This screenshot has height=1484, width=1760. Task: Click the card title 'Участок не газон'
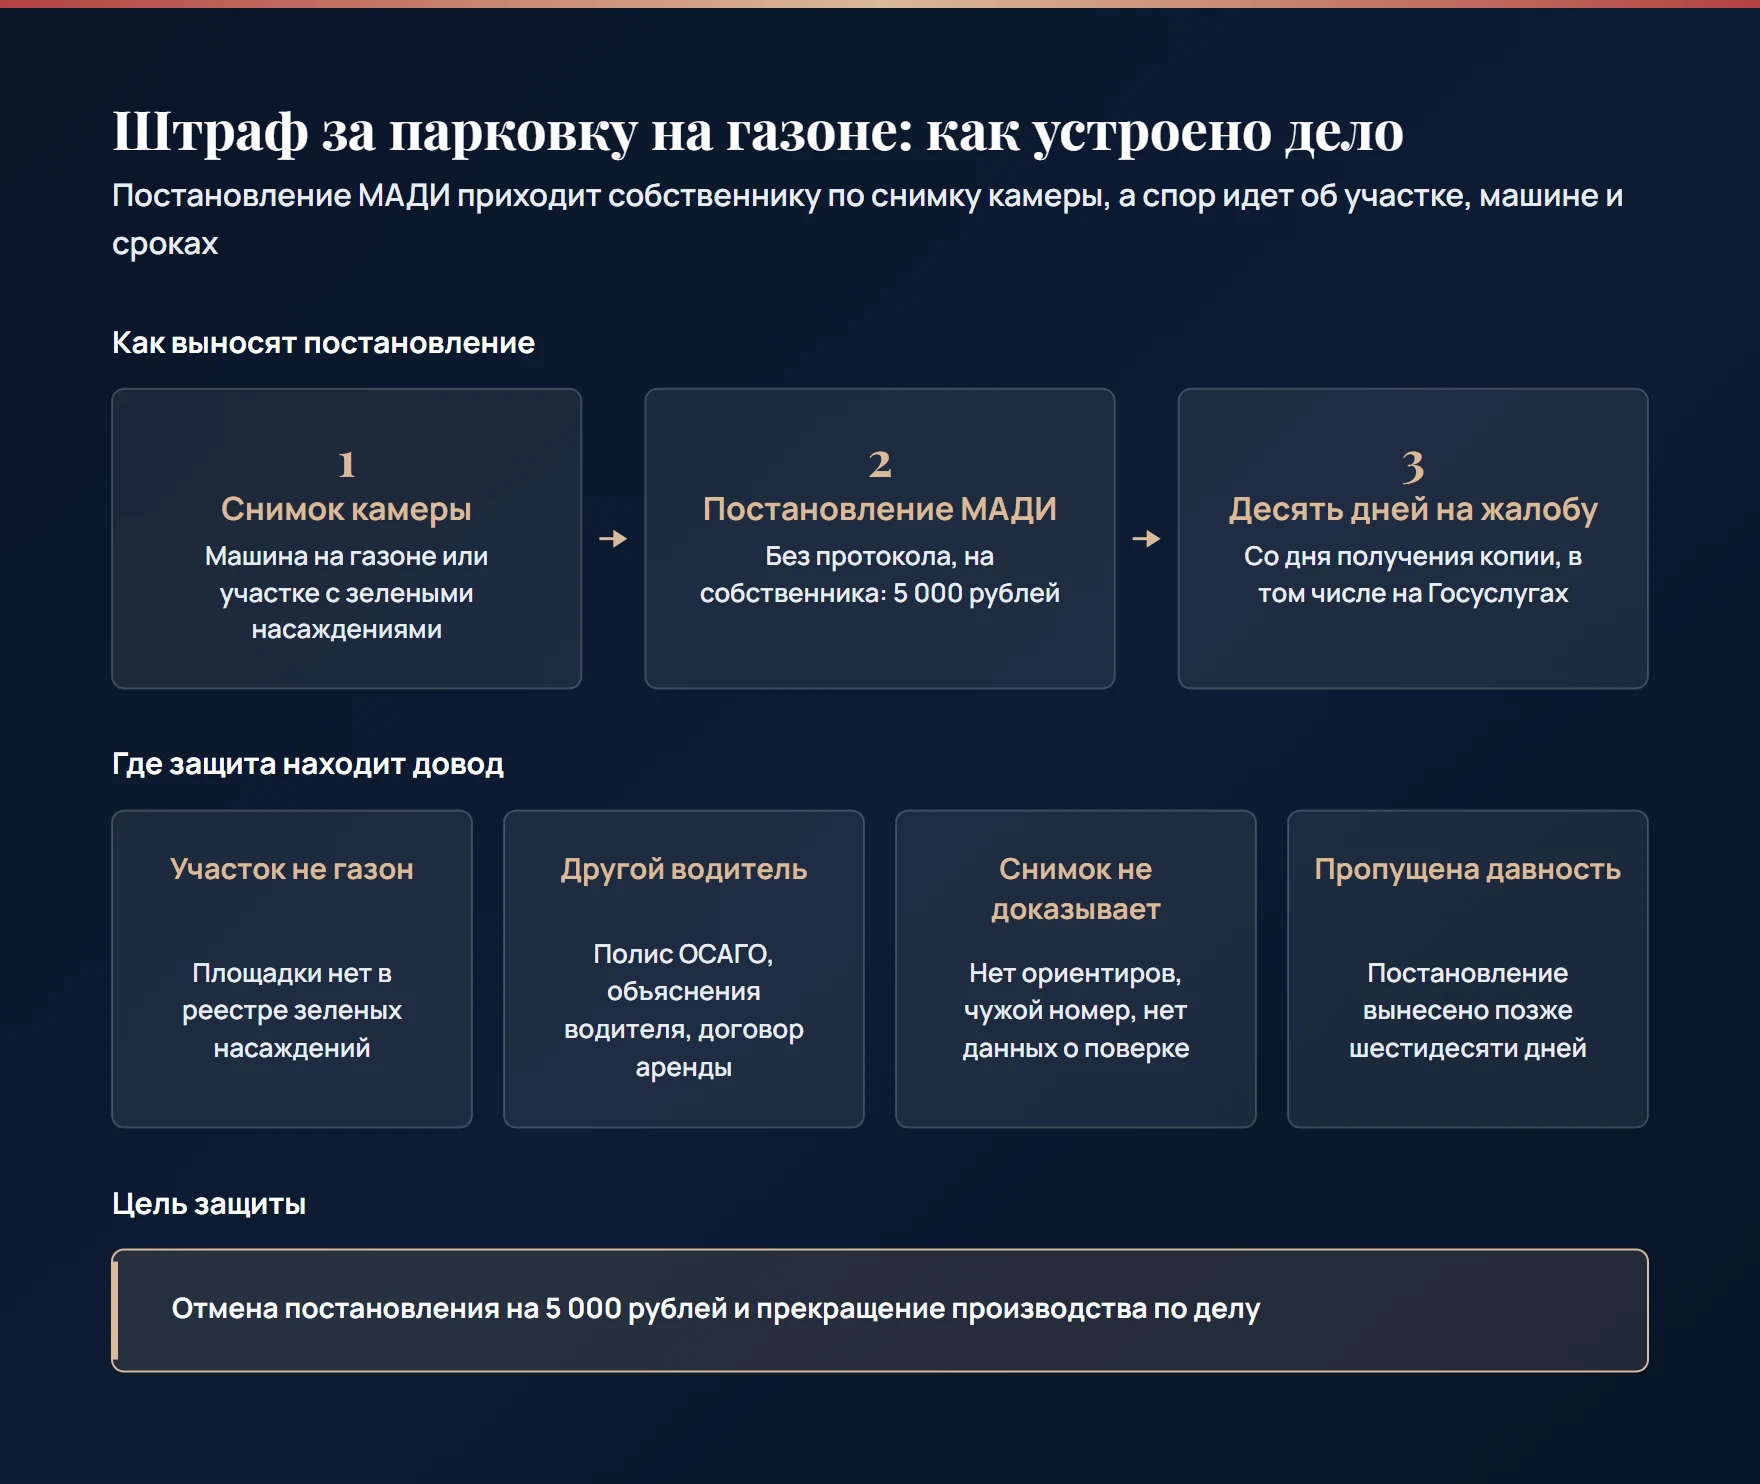(x=292, y=869)
